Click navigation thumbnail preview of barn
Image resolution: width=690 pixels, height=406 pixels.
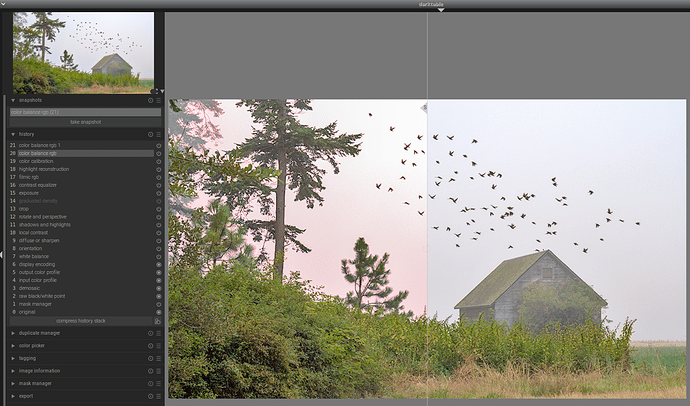(84, 53)
